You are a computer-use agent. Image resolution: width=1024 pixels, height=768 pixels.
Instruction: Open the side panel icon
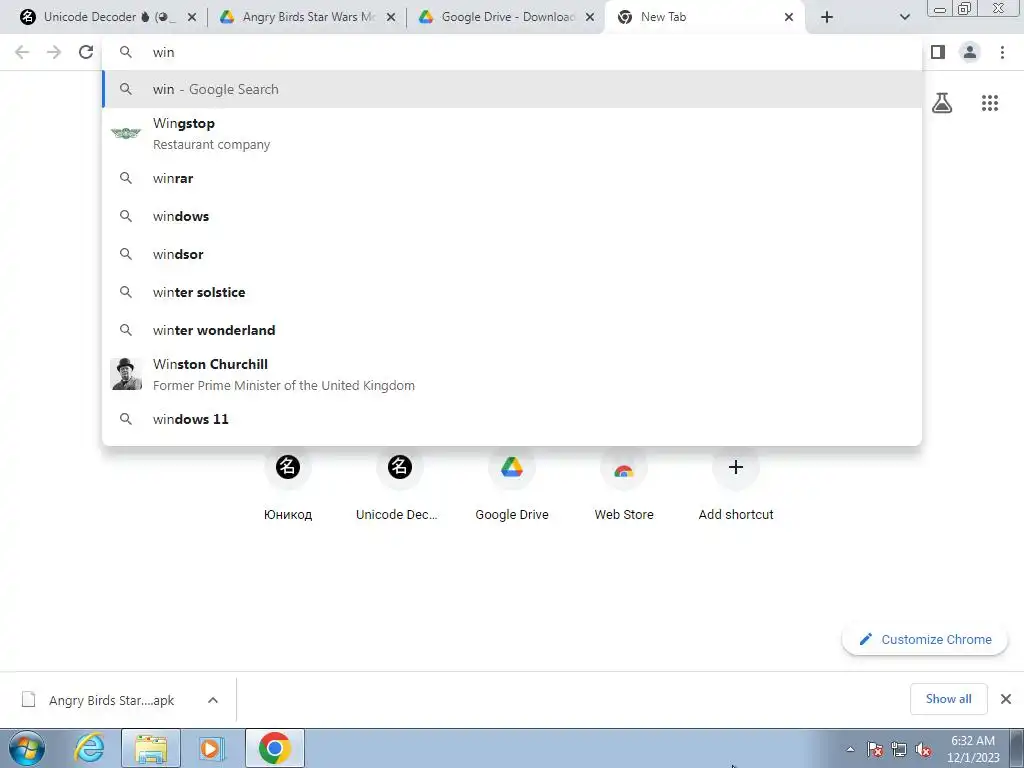click(938, 52)
